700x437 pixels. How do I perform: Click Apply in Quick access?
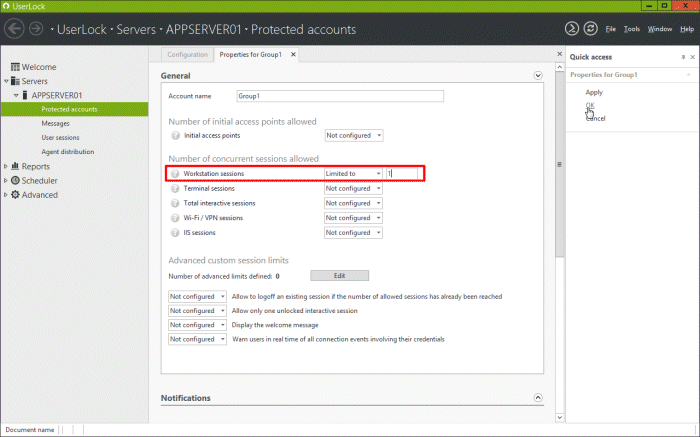tap(594, 92)
